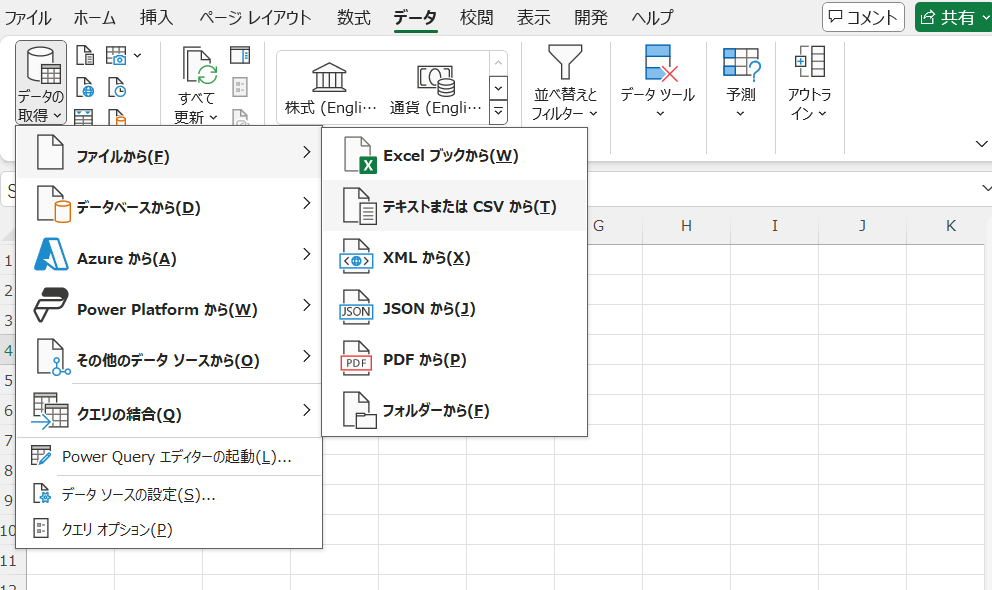Open Forecast (予測) group

coord(741,82)
